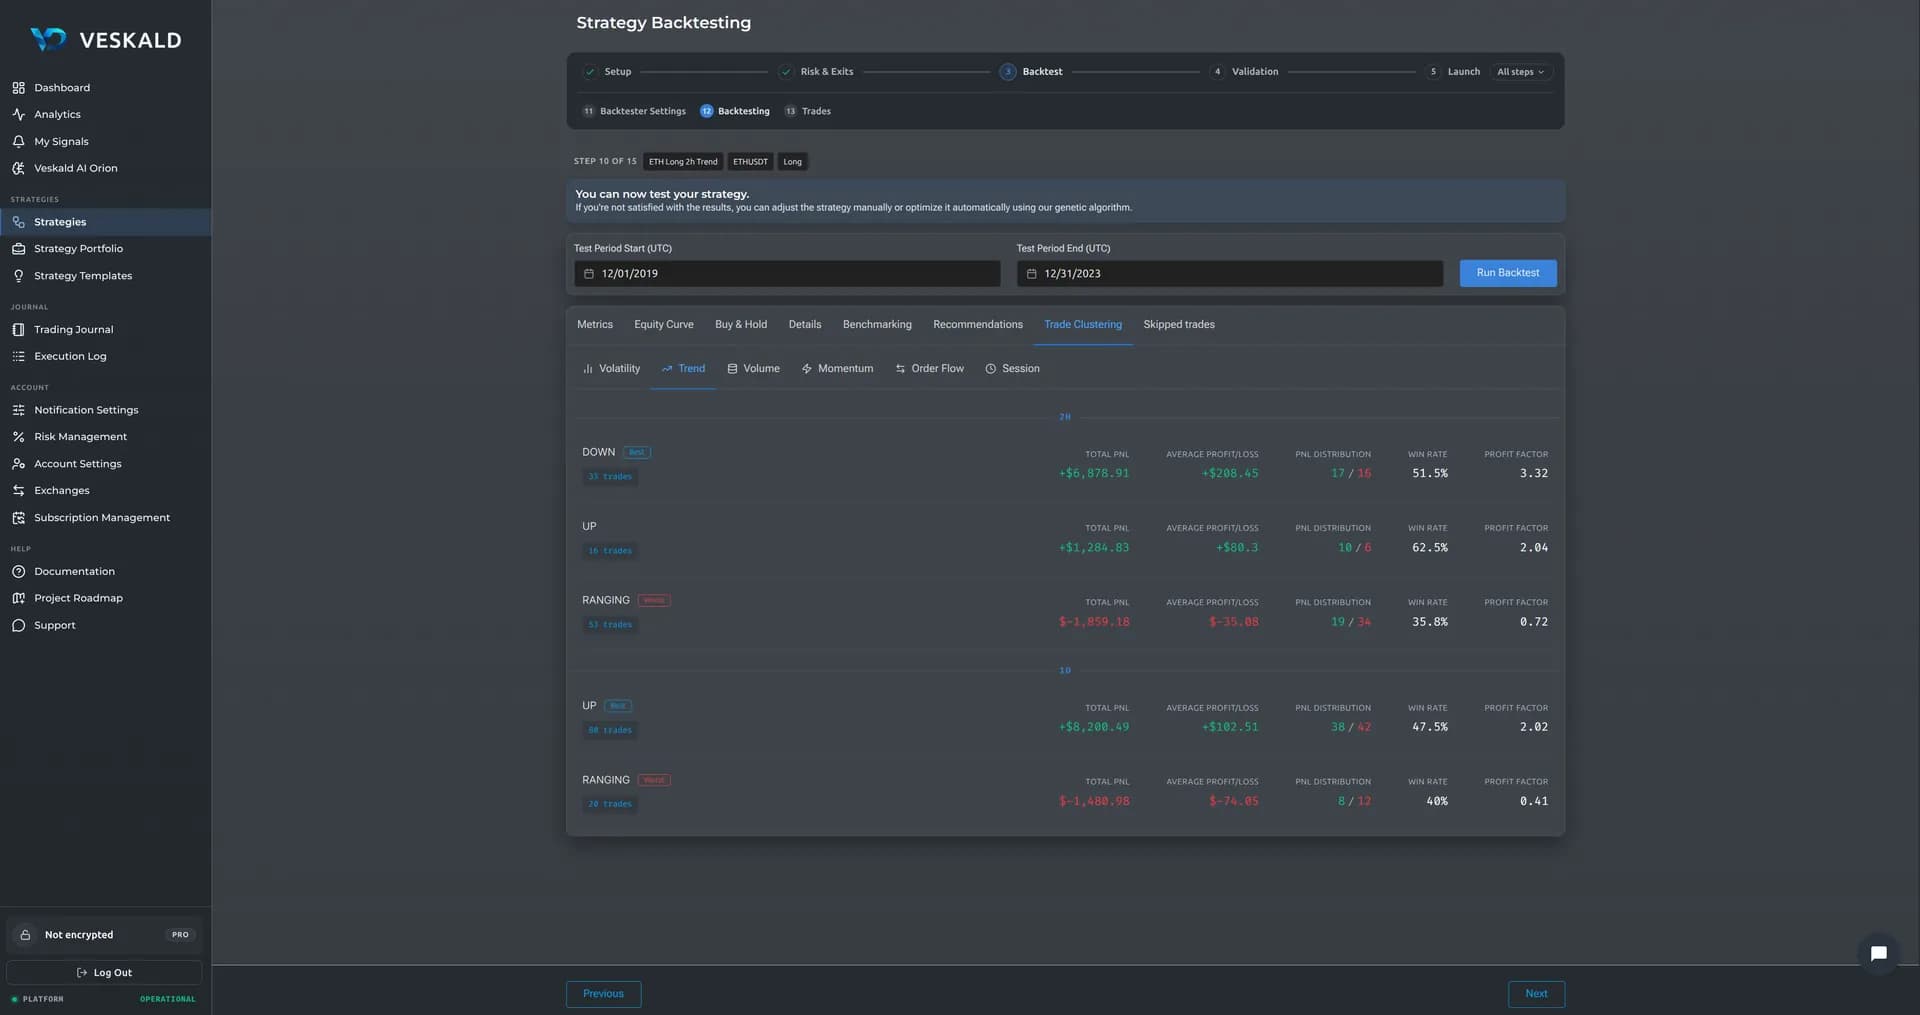
Task: Click the PRO plan badge
Action: pos(180,935)
